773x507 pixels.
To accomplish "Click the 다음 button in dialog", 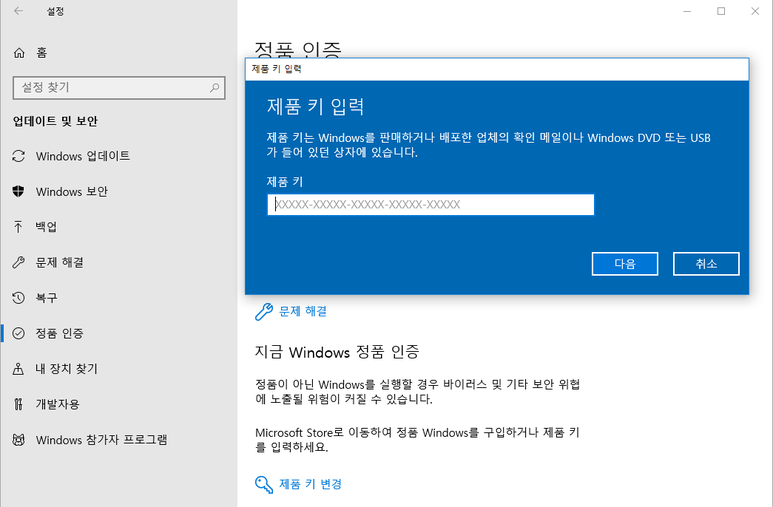I will [x=625, y=264].
